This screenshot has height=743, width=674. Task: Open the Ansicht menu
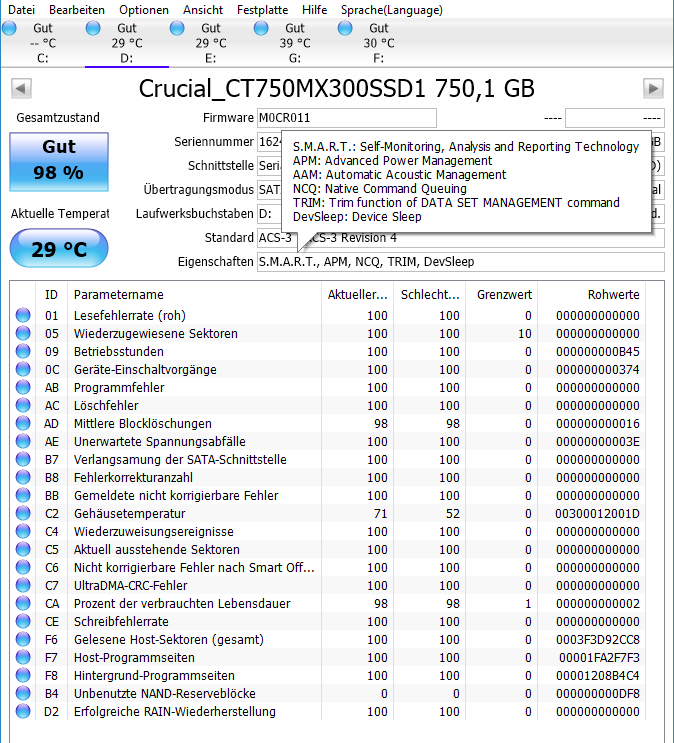(x=203, y=9)
